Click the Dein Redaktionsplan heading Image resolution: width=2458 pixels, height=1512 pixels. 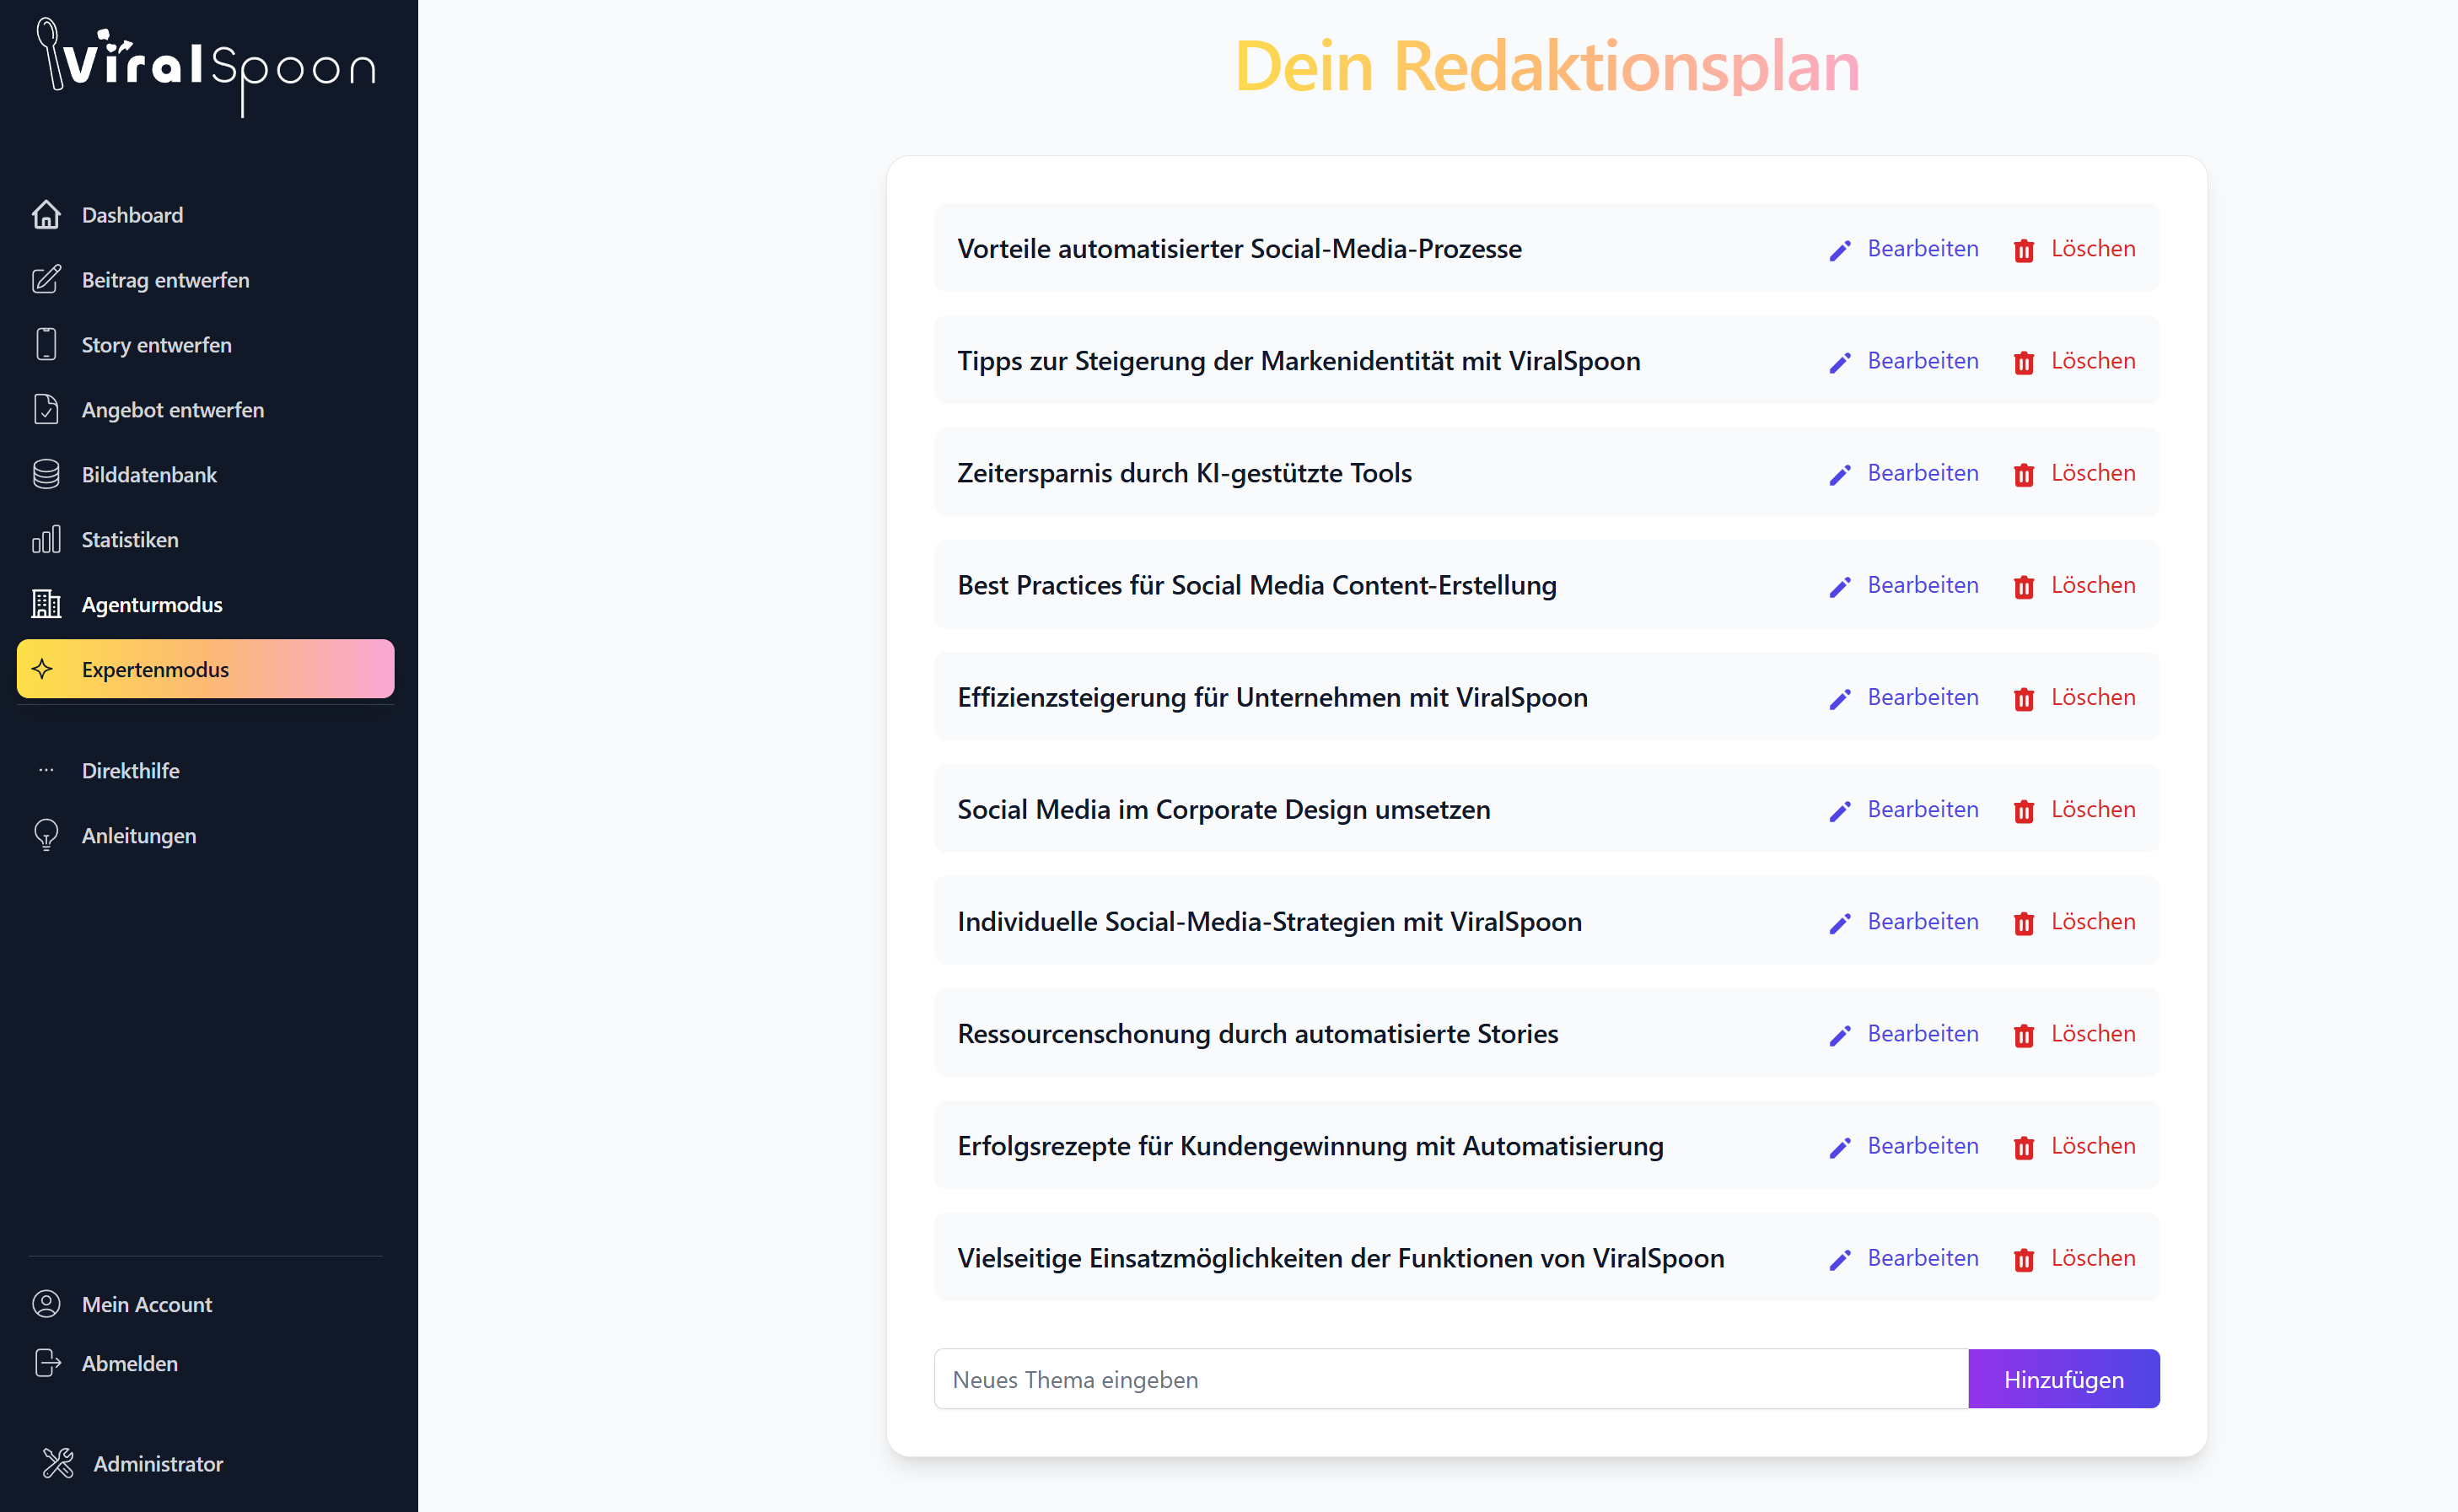point(1547,67)
